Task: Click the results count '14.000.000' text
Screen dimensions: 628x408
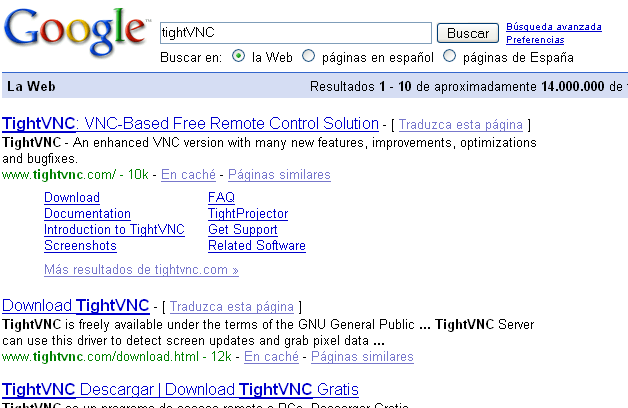Action: (x=572, y=86)
